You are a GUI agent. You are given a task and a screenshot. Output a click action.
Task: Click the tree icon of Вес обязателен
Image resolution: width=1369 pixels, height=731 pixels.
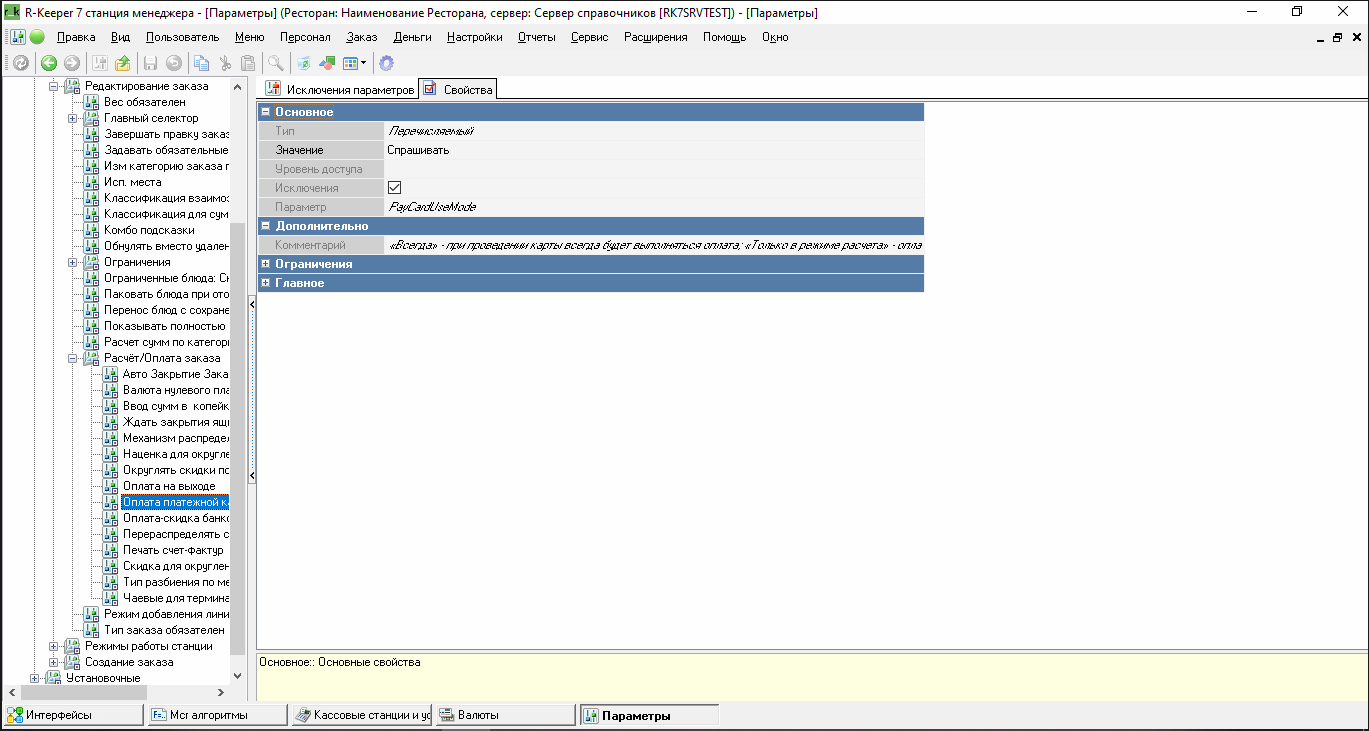coord(92,102)
